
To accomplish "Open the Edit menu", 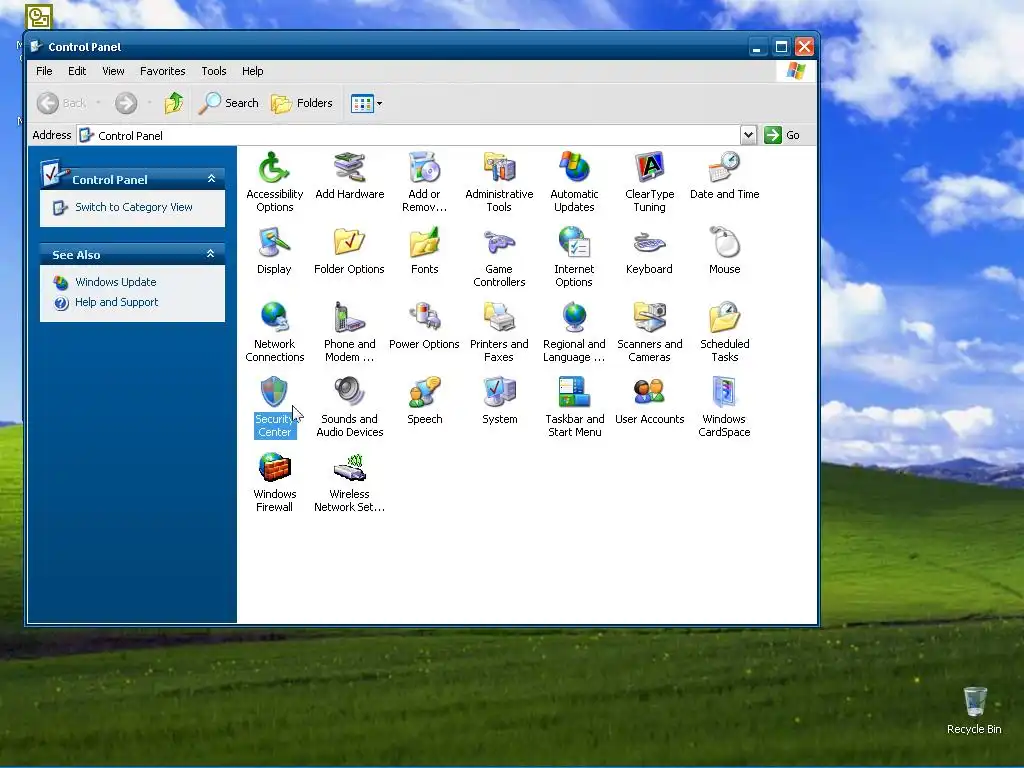I will pyautogui.click(x=77, y=71).
